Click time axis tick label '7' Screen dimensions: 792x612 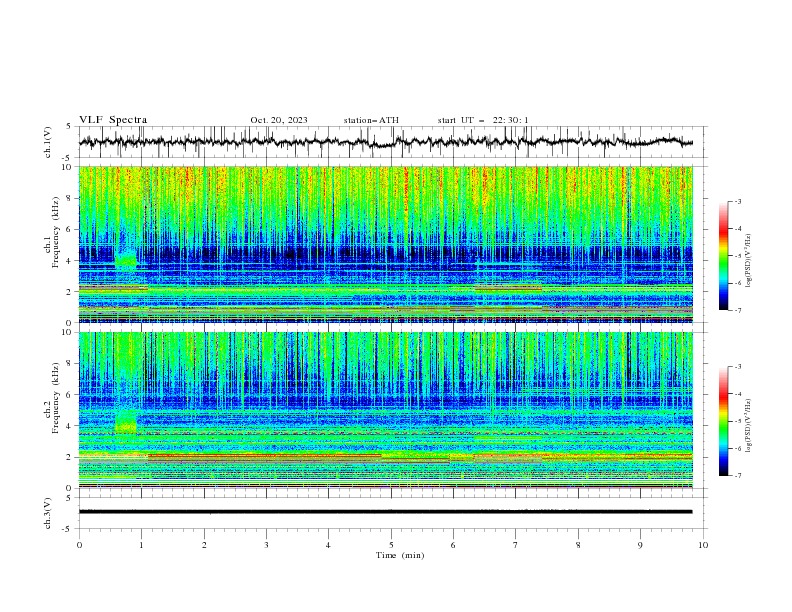tap(516, 545)
